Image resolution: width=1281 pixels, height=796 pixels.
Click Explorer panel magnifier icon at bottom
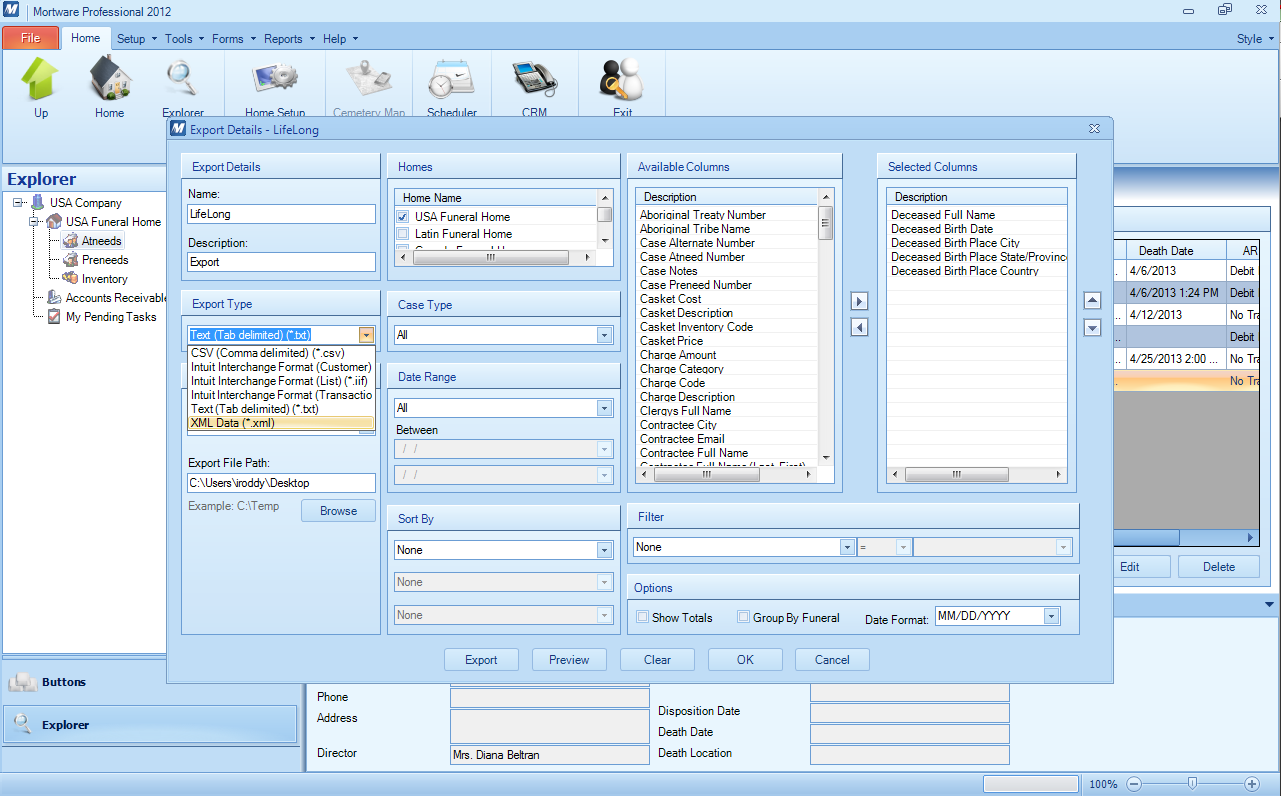pos(22,725)
